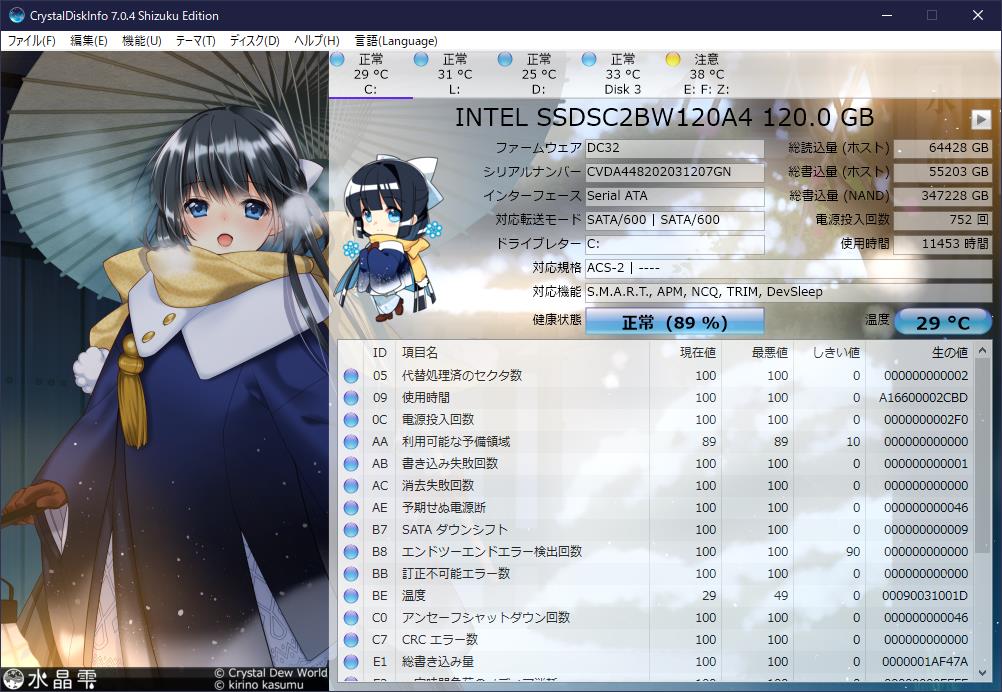This screenshot has width=1002, height=692.
Task: Click the status orb in row AE 予期せぬ電源断
Action: [351, 508]
